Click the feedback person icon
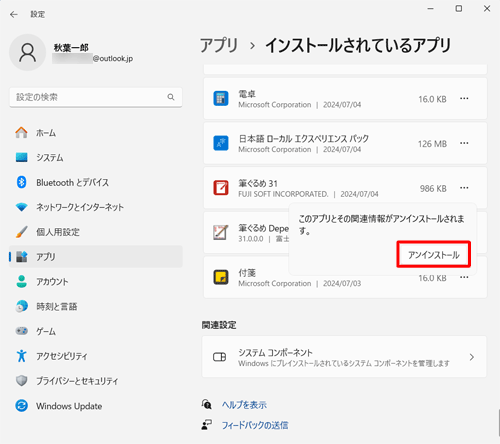The image size is (500, 444). click(x=207, y=425)
